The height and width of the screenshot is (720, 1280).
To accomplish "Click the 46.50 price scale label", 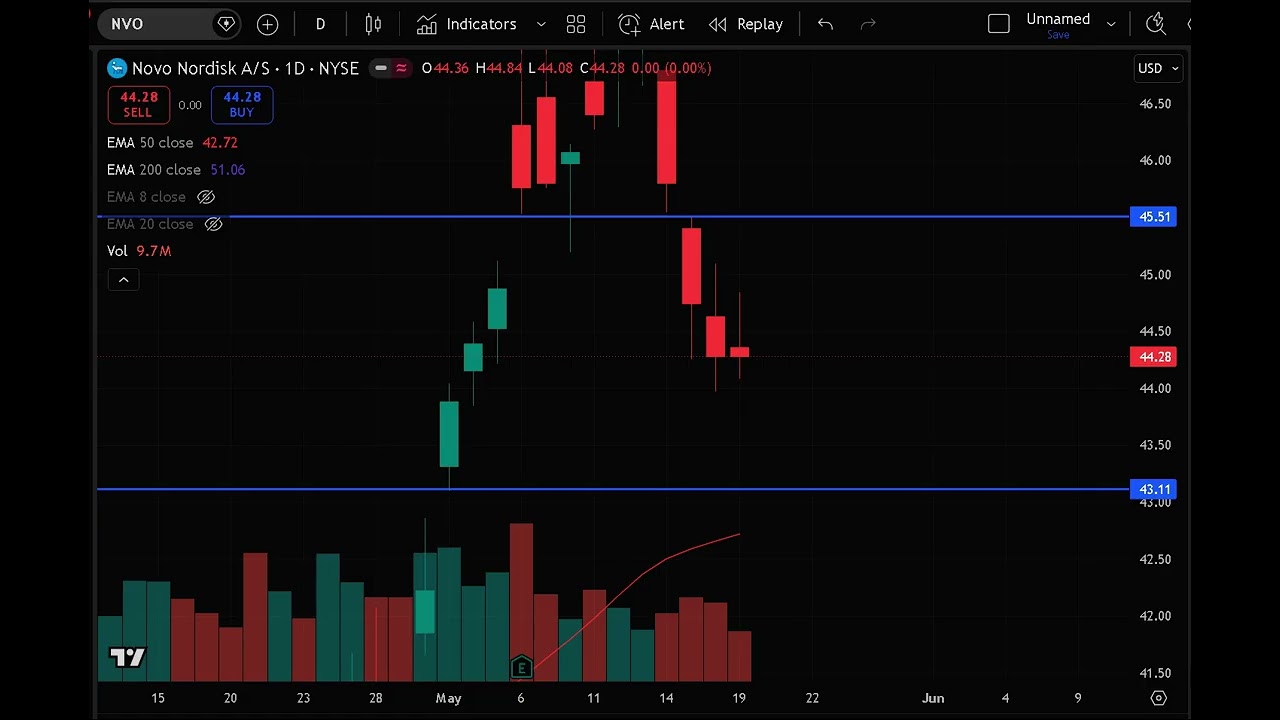I will click(1155, 104).
